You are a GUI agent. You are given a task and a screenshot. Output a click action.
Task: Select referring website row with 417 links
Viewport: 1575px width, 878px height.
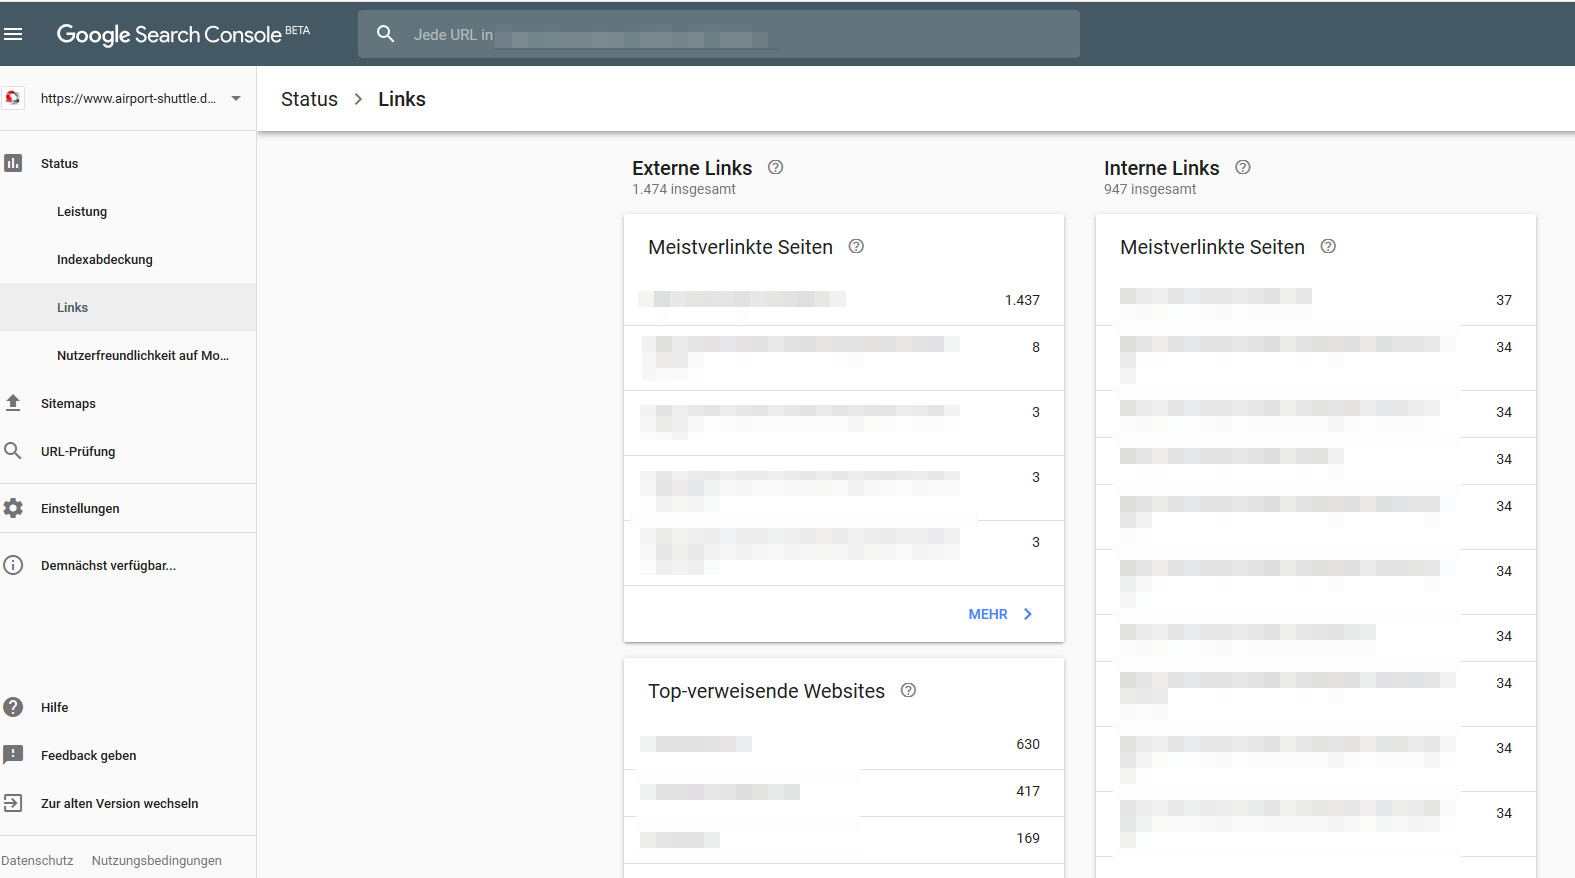pos(844,792)
